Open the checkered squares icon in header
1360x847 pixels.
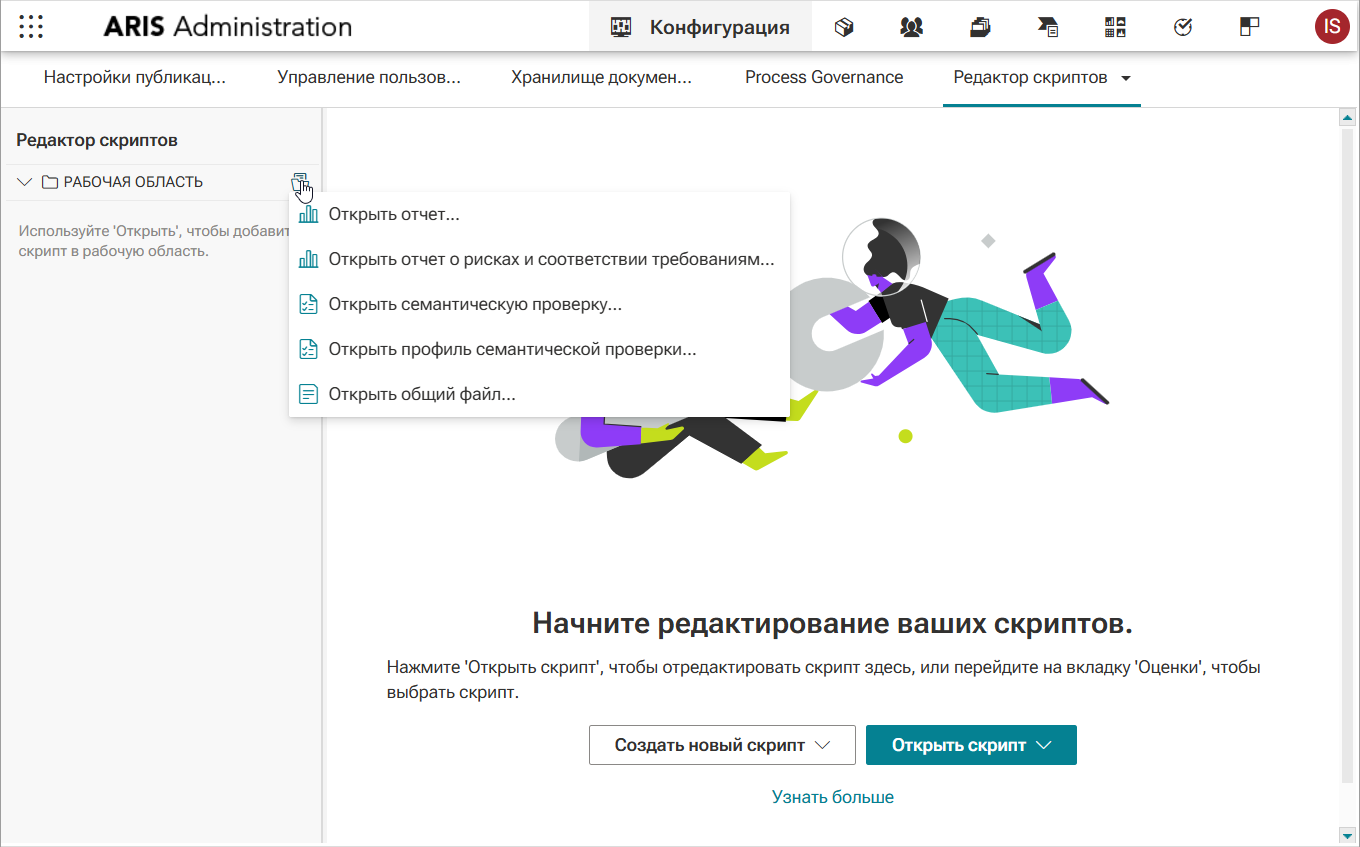[x=1250, y=27]
